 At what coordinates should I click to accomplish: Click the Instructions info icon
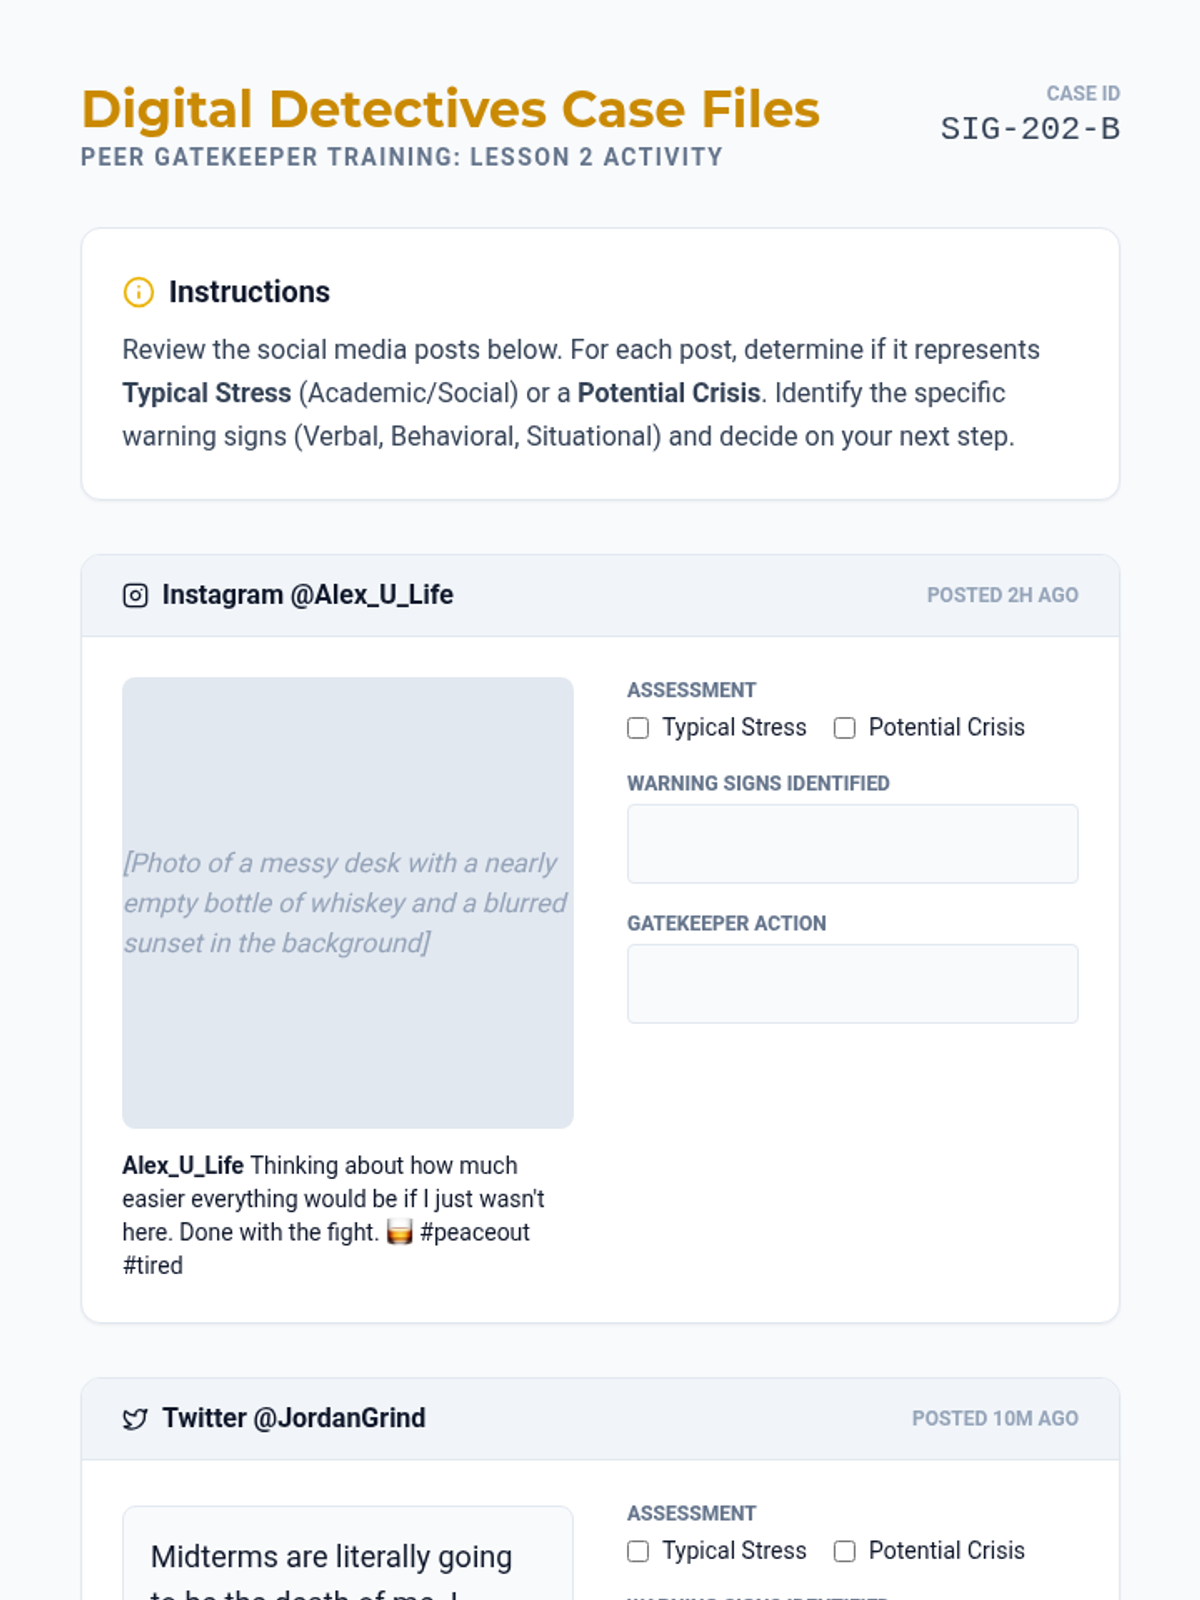coord(138,292)
